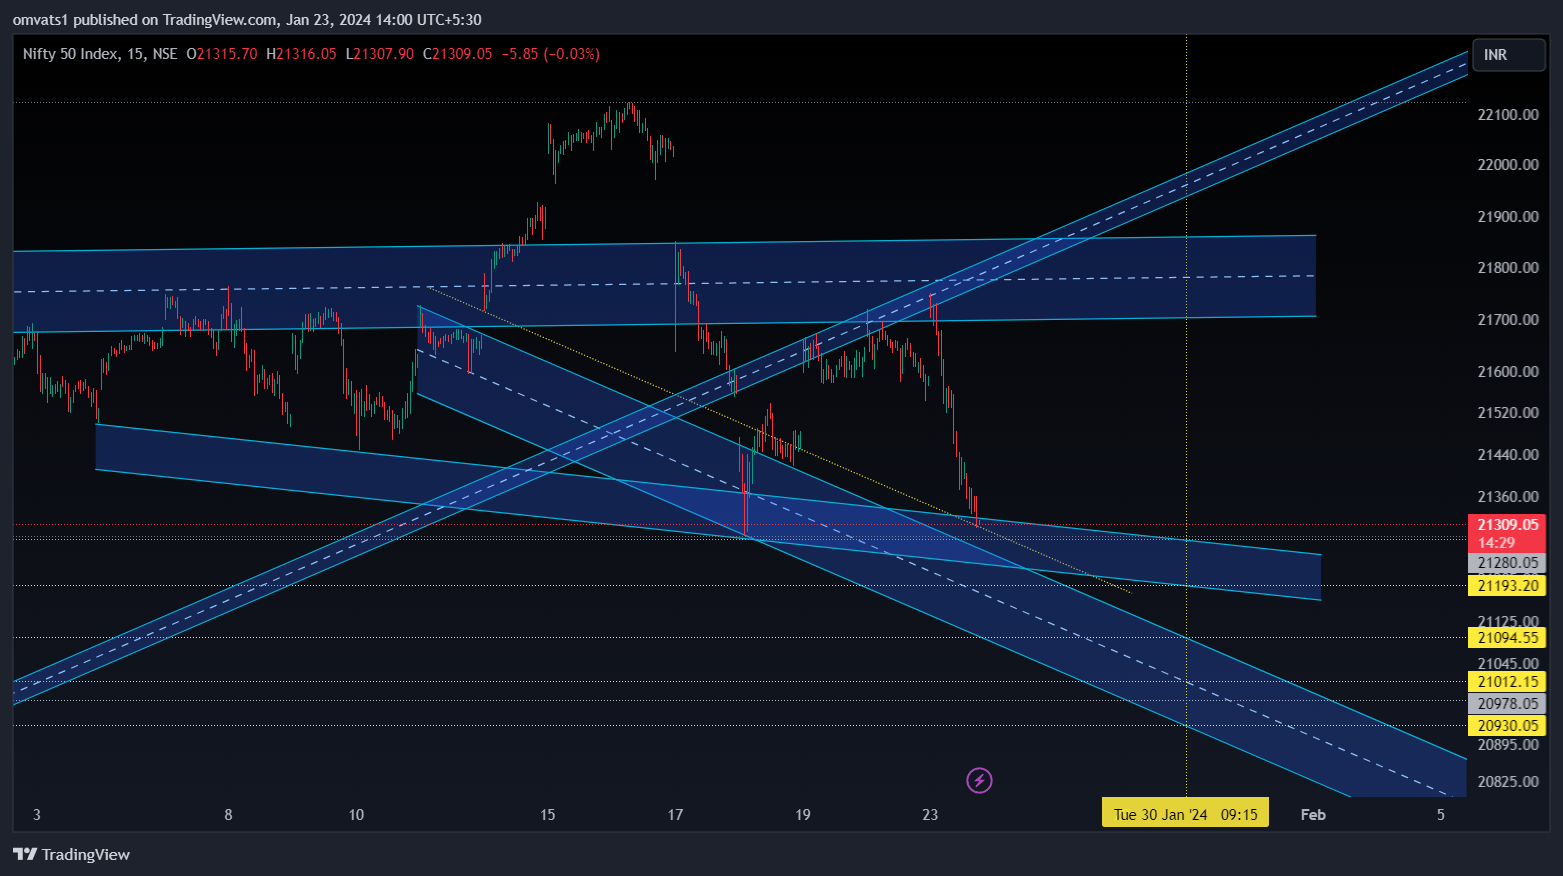Click the high value H21316.05
Viewport: 1563px width, 876px height.
(x=301, y=54)
